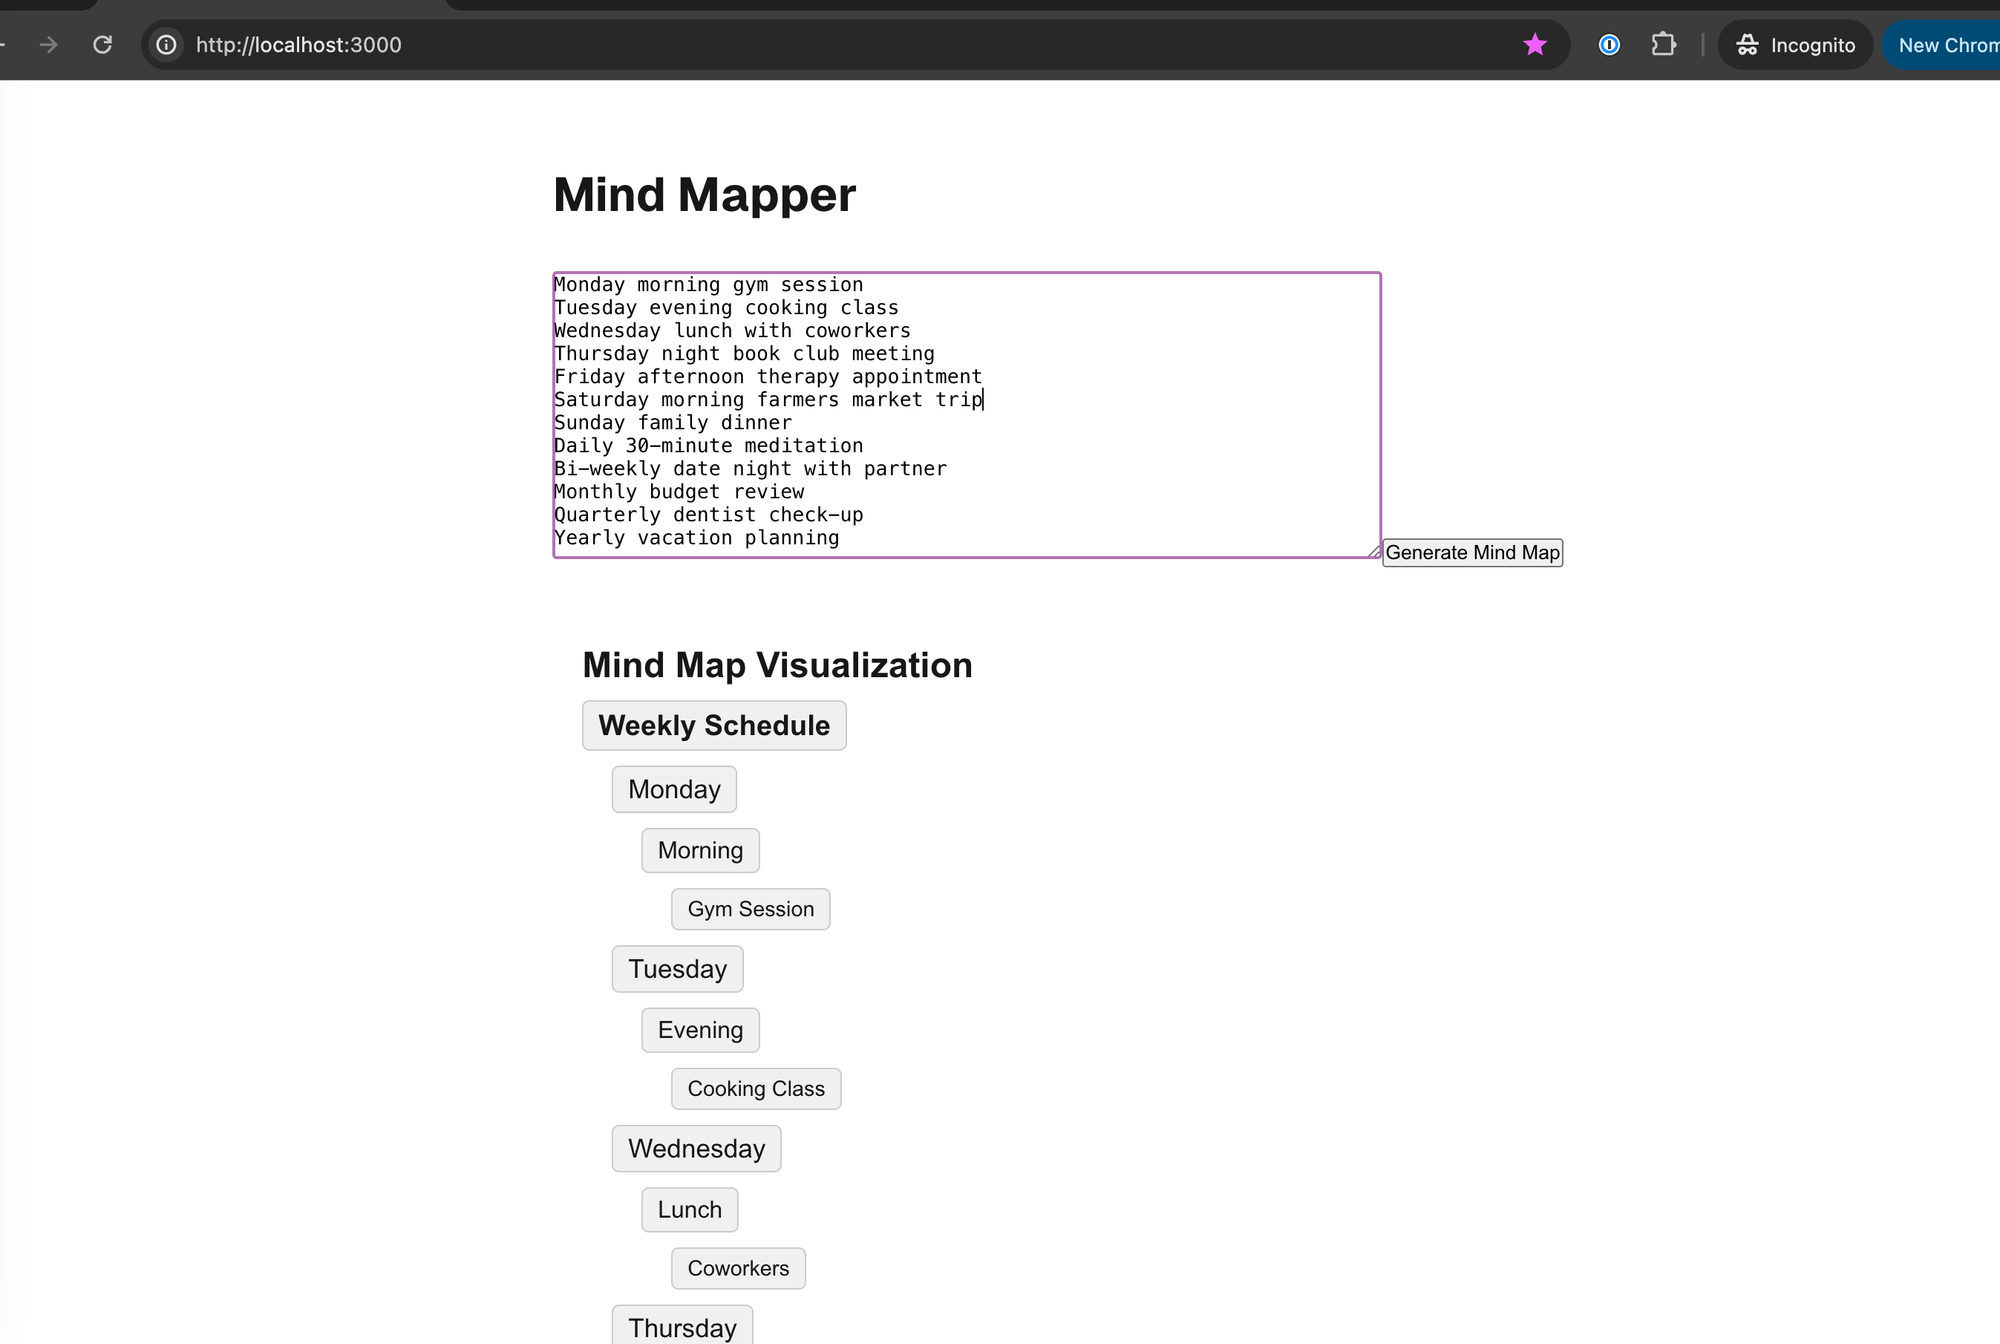2000x1344 pixels.
Task: Select the Tuesday node
Action: [677, 970]
